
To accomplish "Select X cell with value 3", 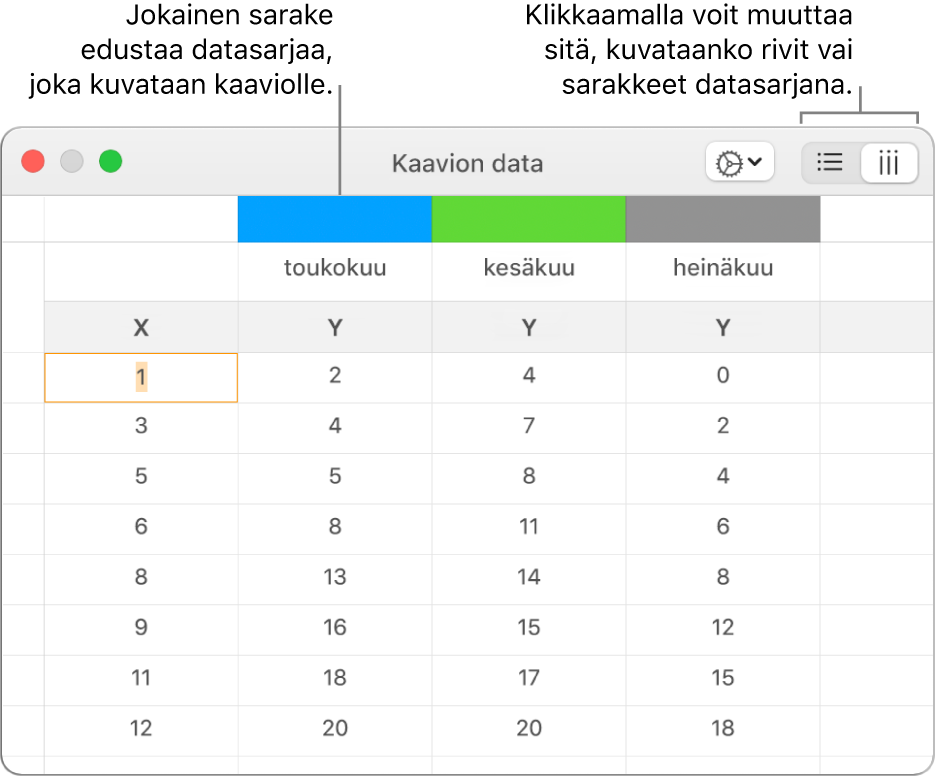I will (141, 428).
